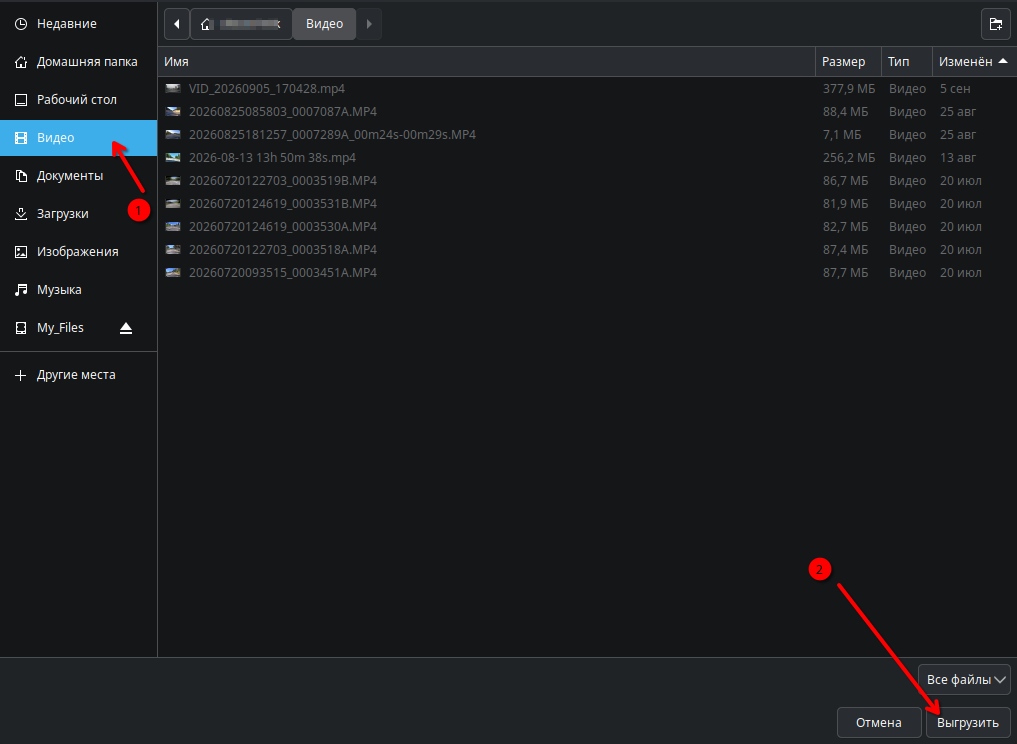The image size is (1017, 744).
Task: Sort files by Тип column
Action: click(x=907, y=62)
